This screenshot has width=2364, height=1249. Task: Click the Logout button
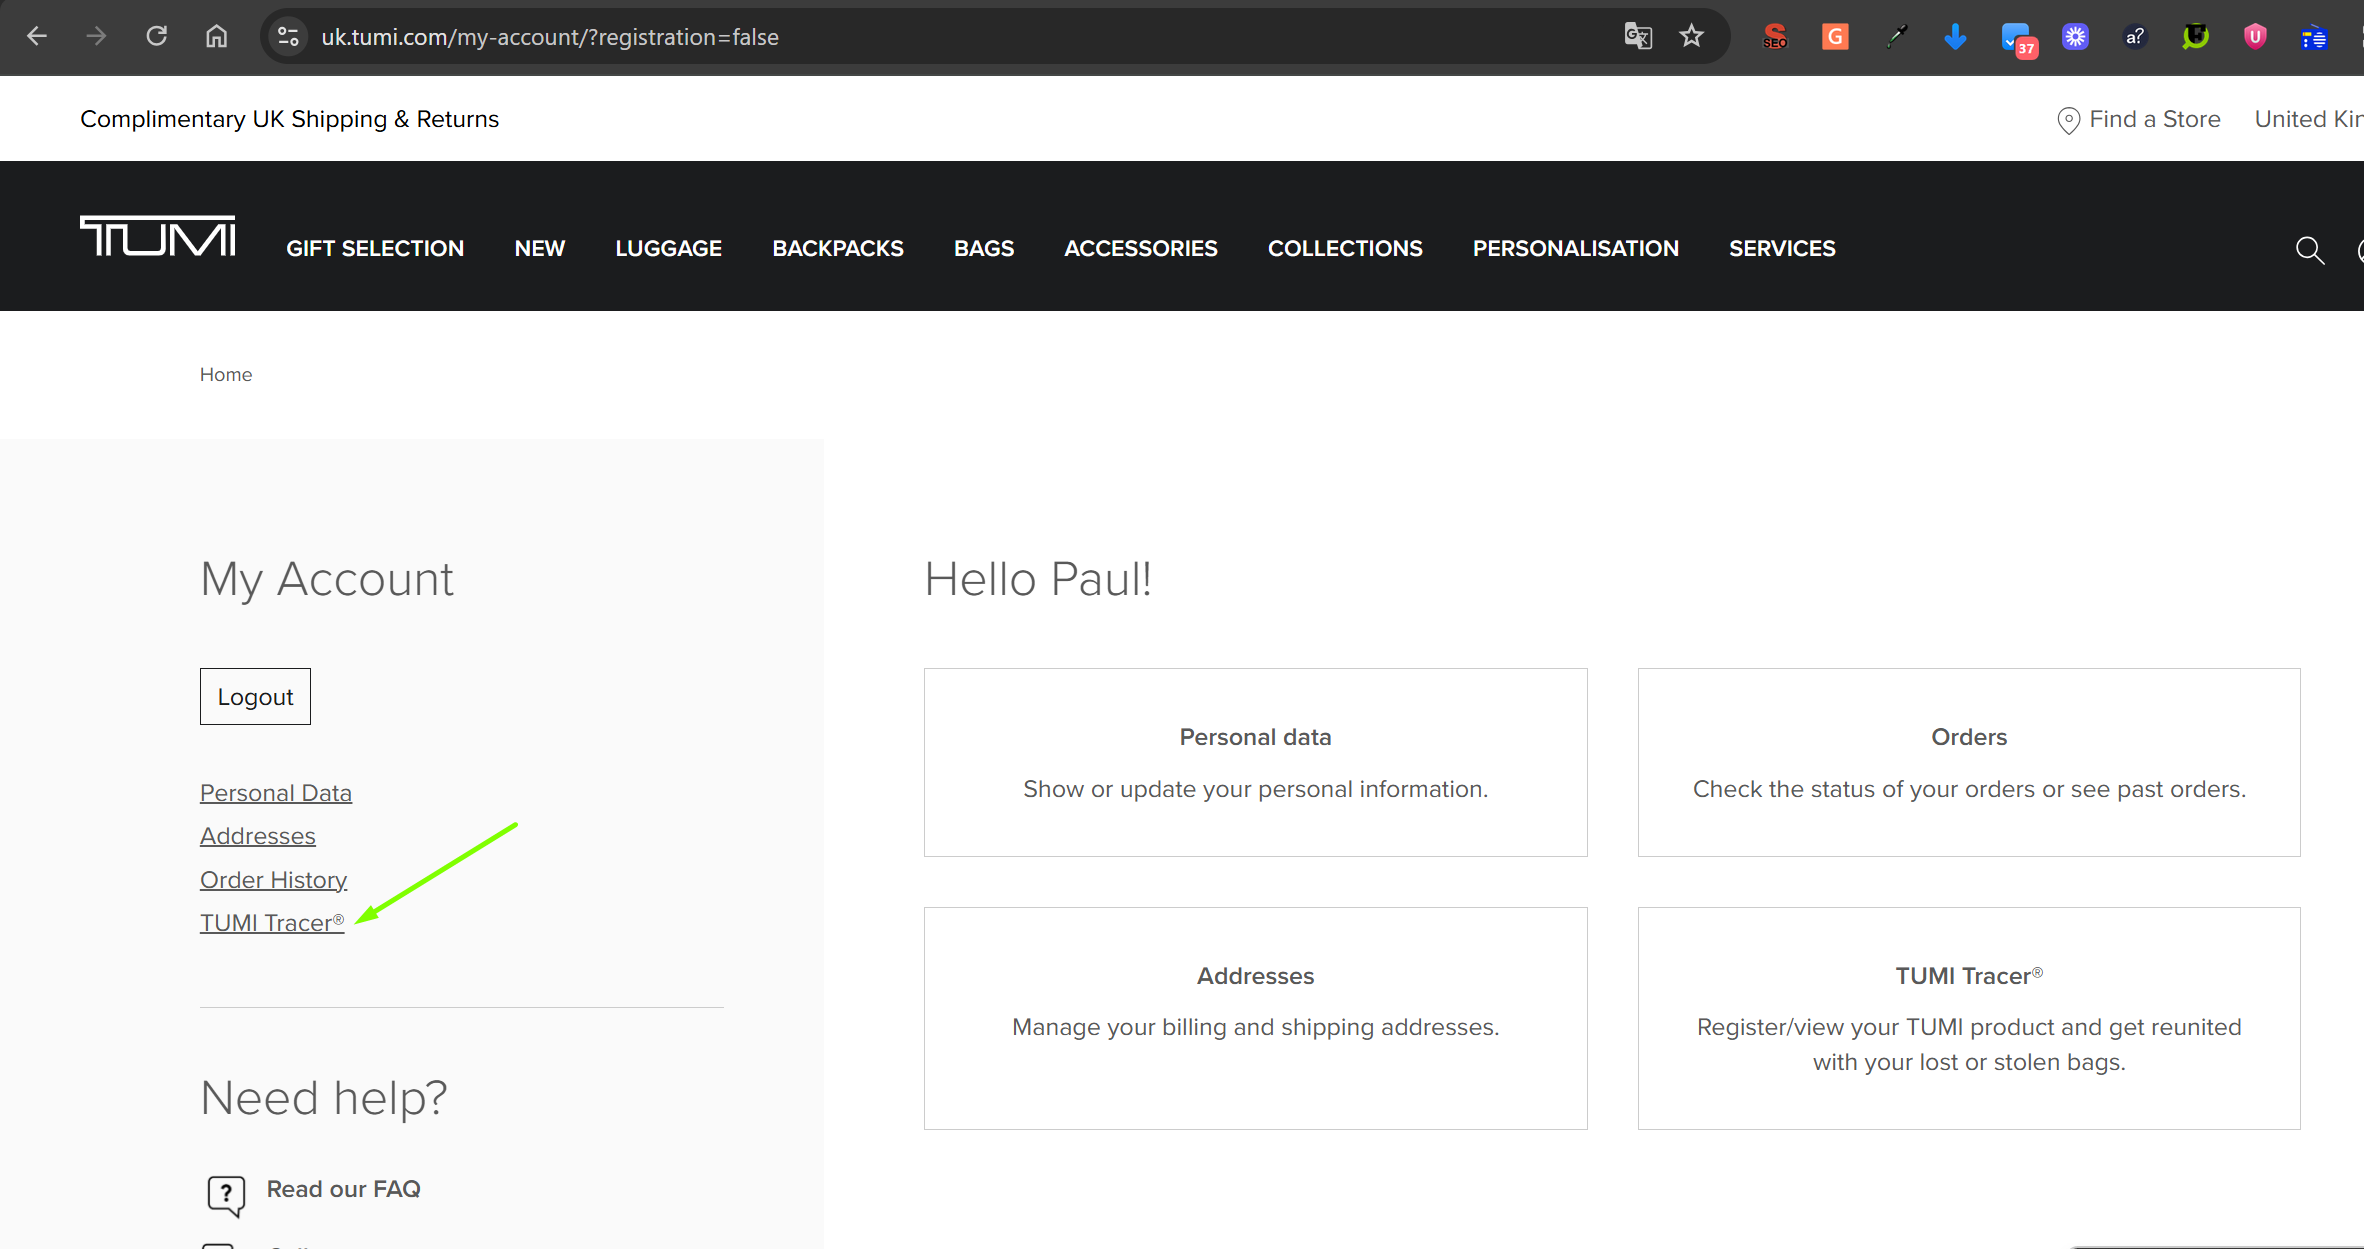point(255,697)
